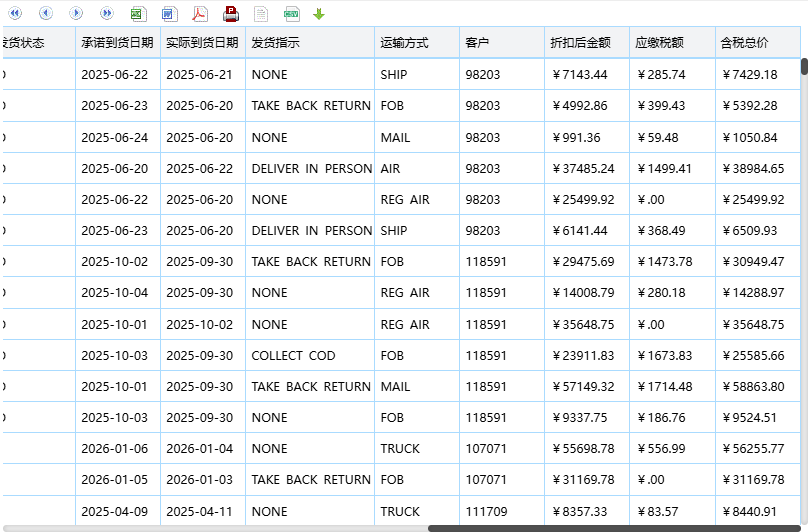808x532 pixels.
Task: Go to the next report page
Action: (x=76, y=13)
